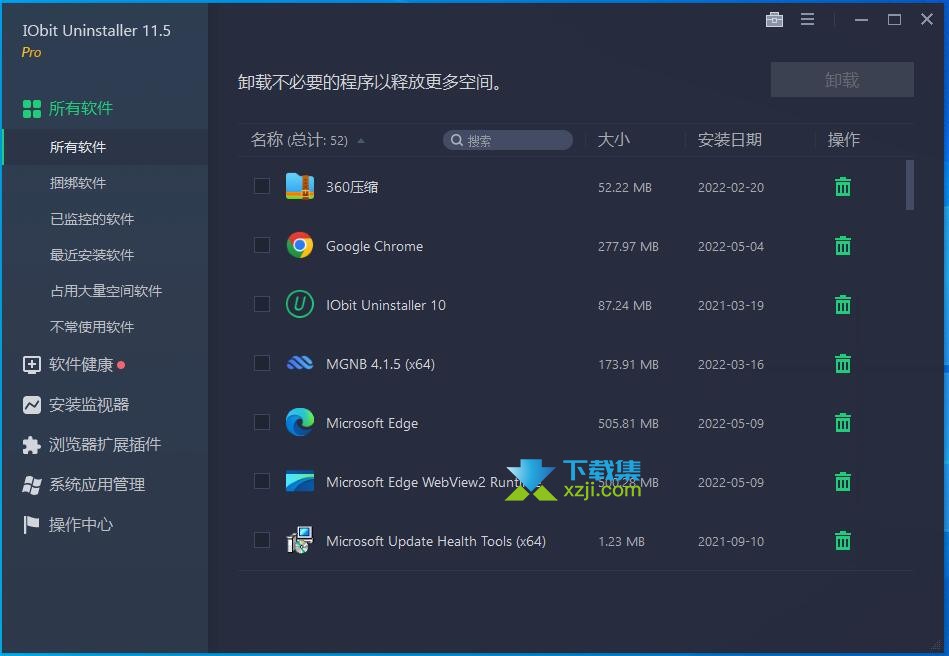Click the 卸载 button
Image resolution: width=949 pixels, height=656 pixels.
pyautogui.click(x=842, y=80)
